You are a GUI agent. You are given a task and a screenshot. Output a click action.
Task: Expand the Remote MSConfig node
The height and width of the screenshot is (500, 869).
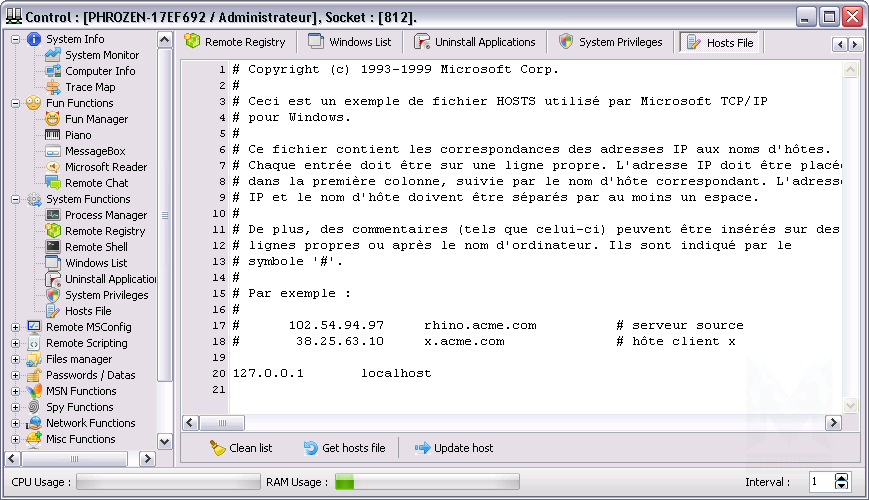tap(15, 327)
